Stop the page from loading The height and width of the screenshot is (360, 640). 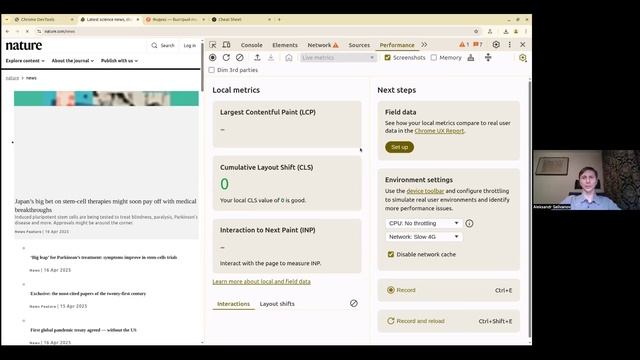pyautogui.click(x=27, y=31)
